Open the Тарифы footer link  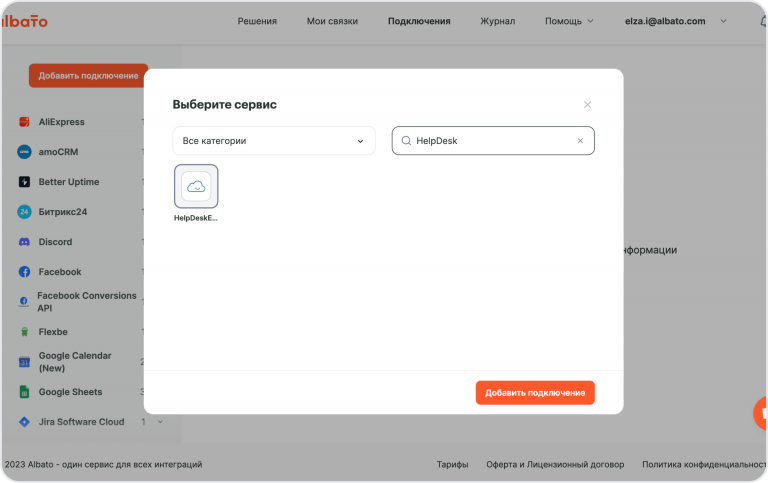[x=452, y=464]
